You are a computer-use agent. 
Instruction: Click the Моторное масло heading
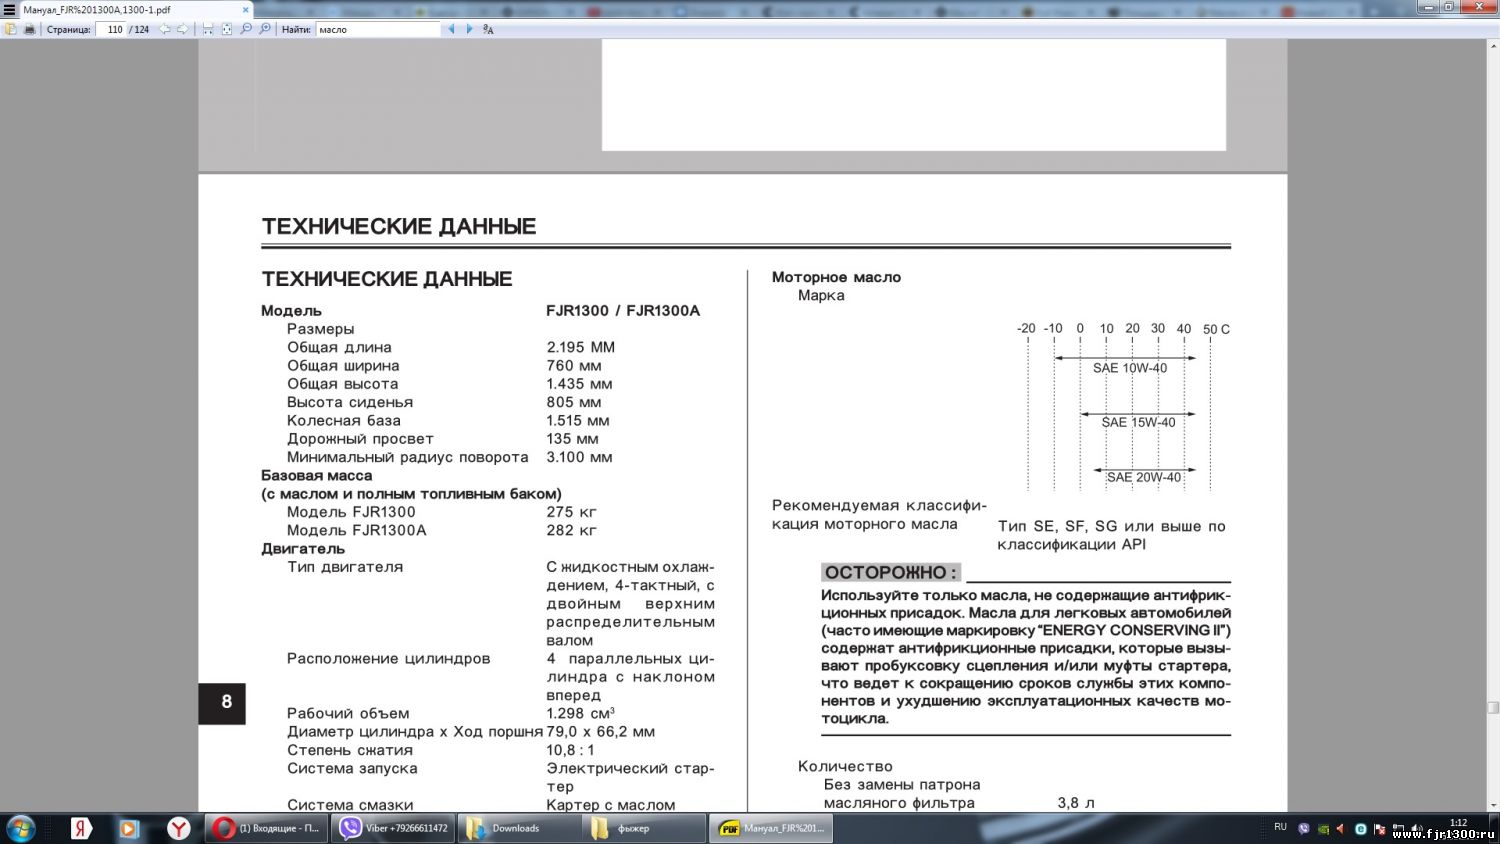tap(836, 277)
